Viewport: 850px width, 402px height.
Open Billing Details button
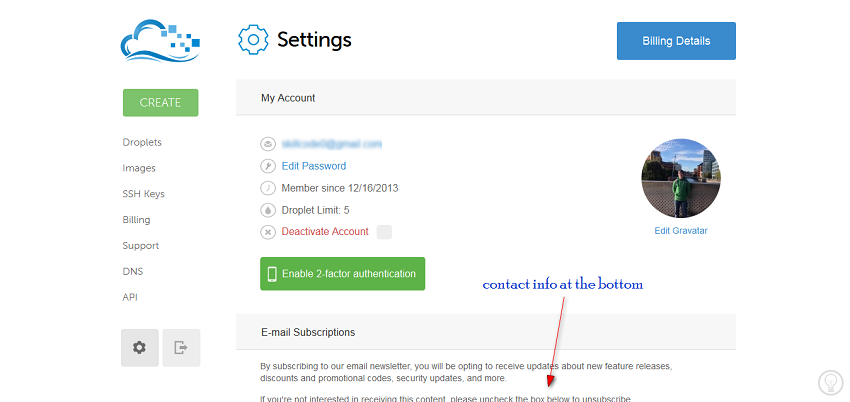click(x=676, y=41)
